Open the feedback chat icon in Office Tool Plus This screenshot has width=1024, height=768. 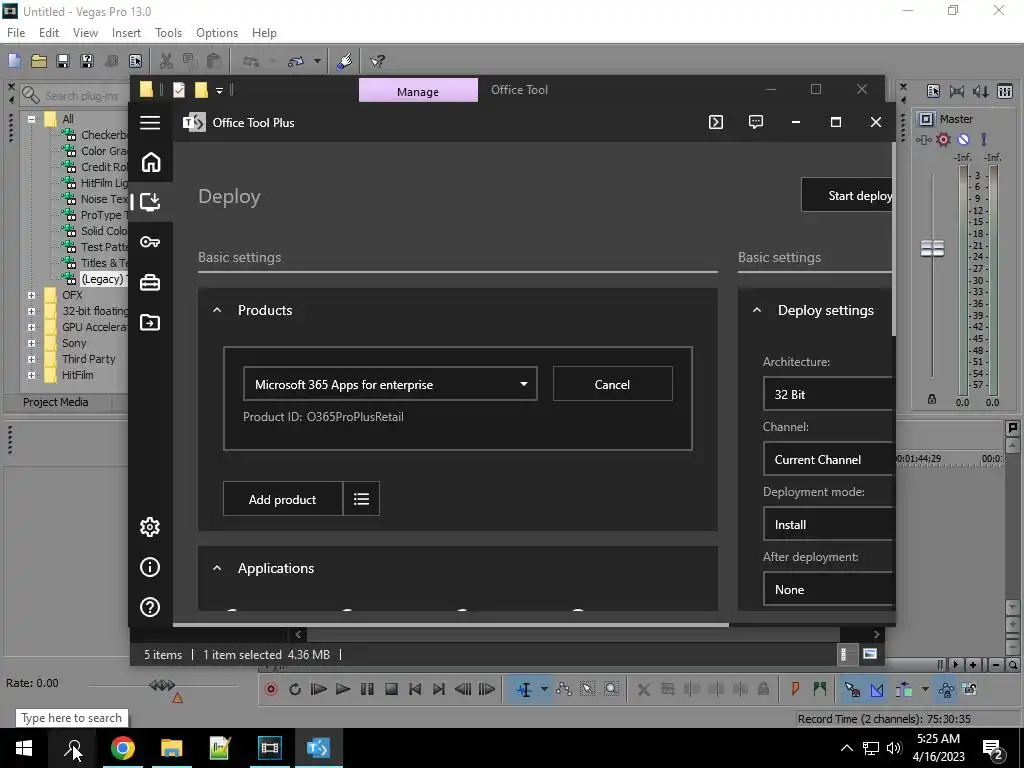(756, 122)
